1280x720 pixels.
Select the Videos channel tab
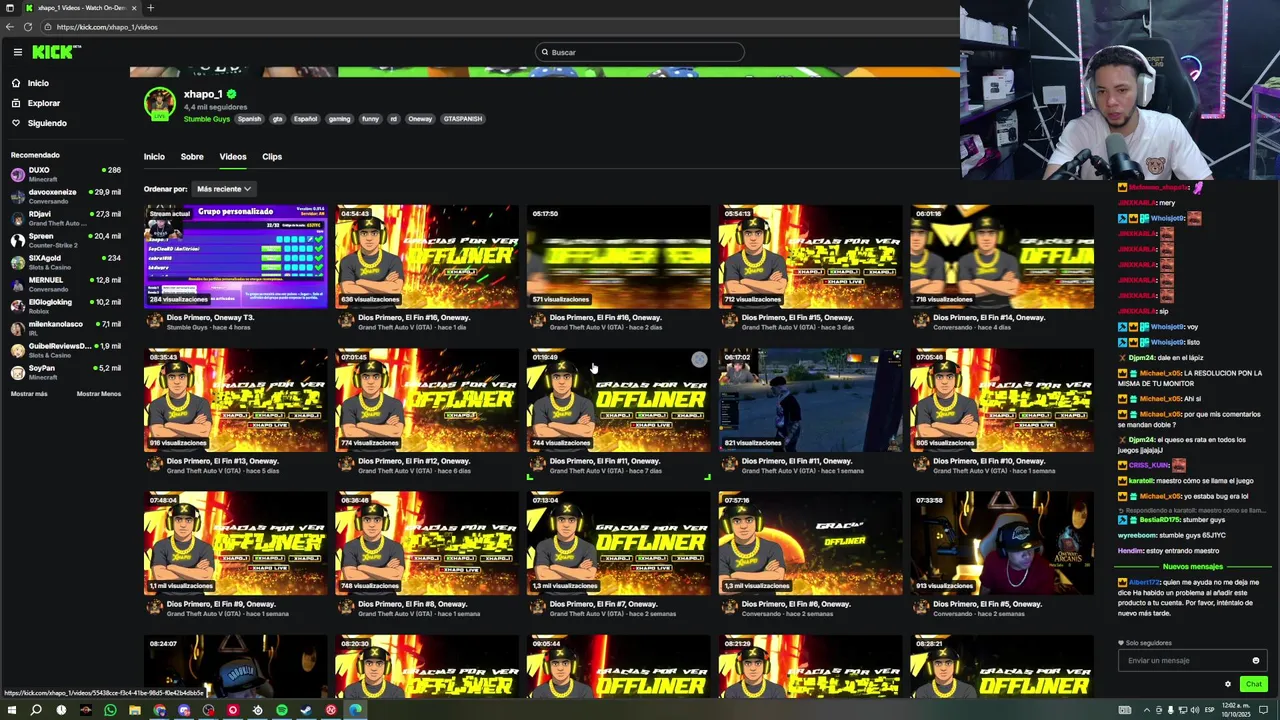coord(233,157)
